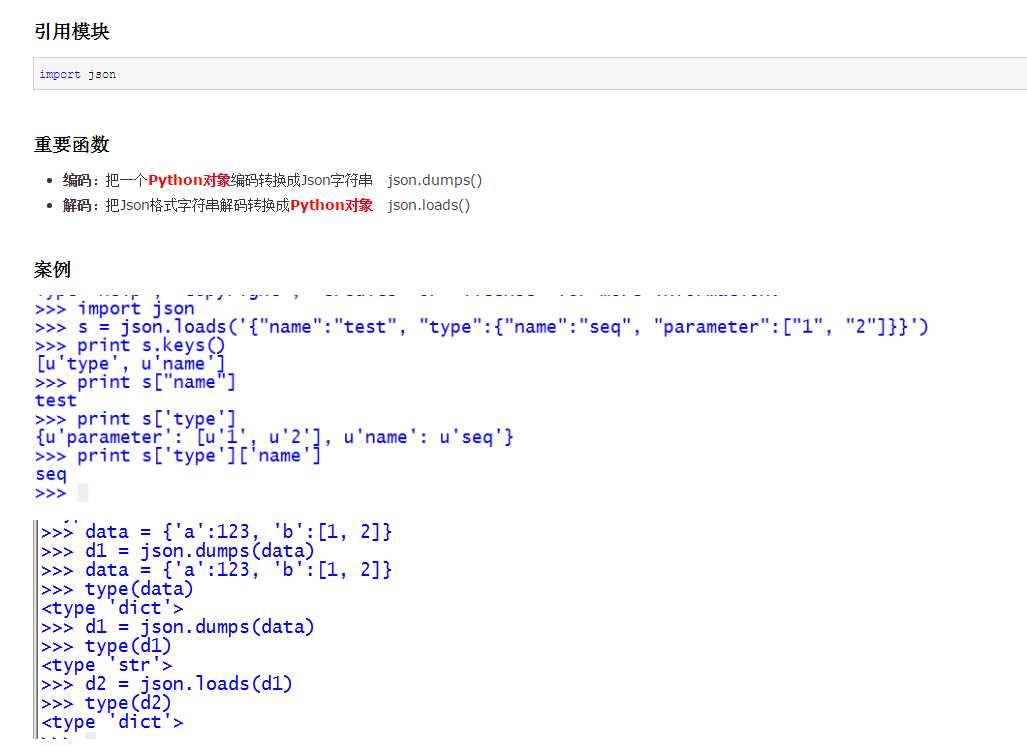Click the "<type 'str'>" output

[107, 665]
